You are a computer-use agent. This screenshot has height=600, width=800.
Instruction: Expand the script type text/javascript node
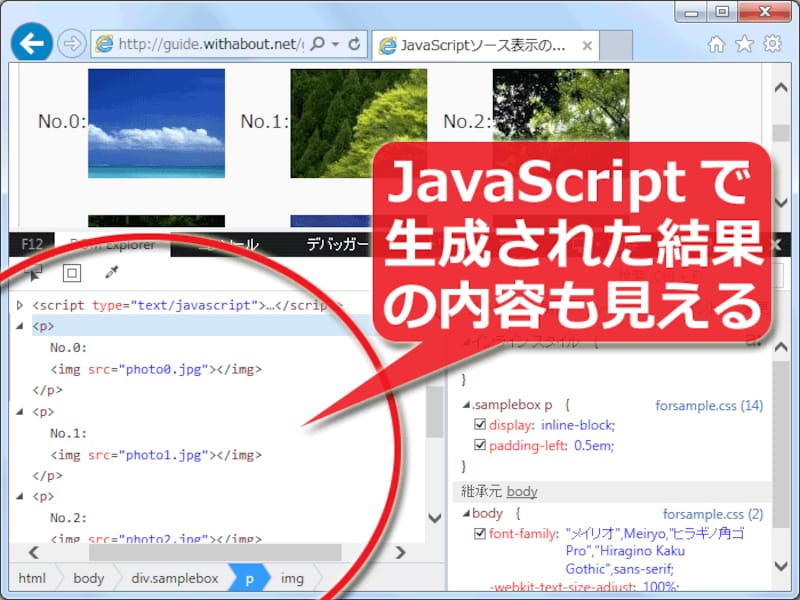pos(19,305)
